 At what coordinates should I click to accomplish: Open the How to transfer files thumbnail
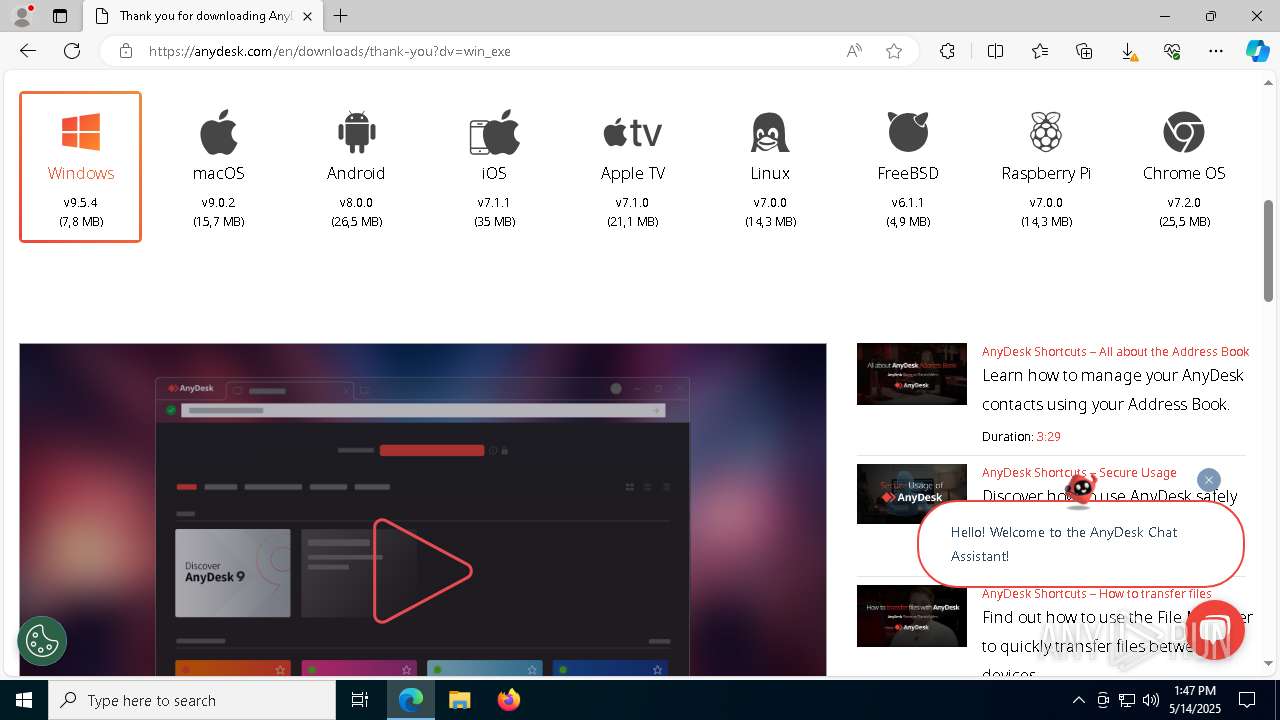pos(912,616)
